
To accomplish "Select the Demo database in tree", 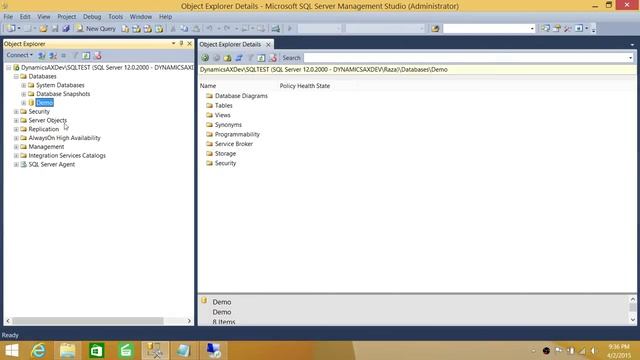I will 44,103.
